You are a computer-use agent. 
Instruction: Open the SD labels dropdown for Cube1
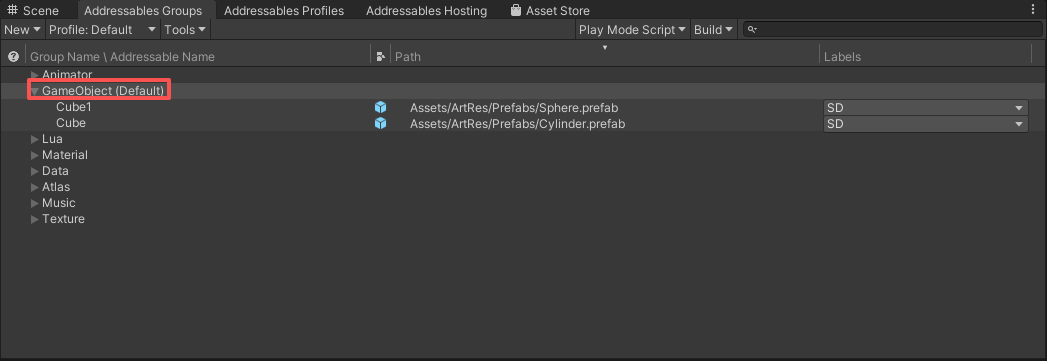pyautogui.click(x=925, y=108)
